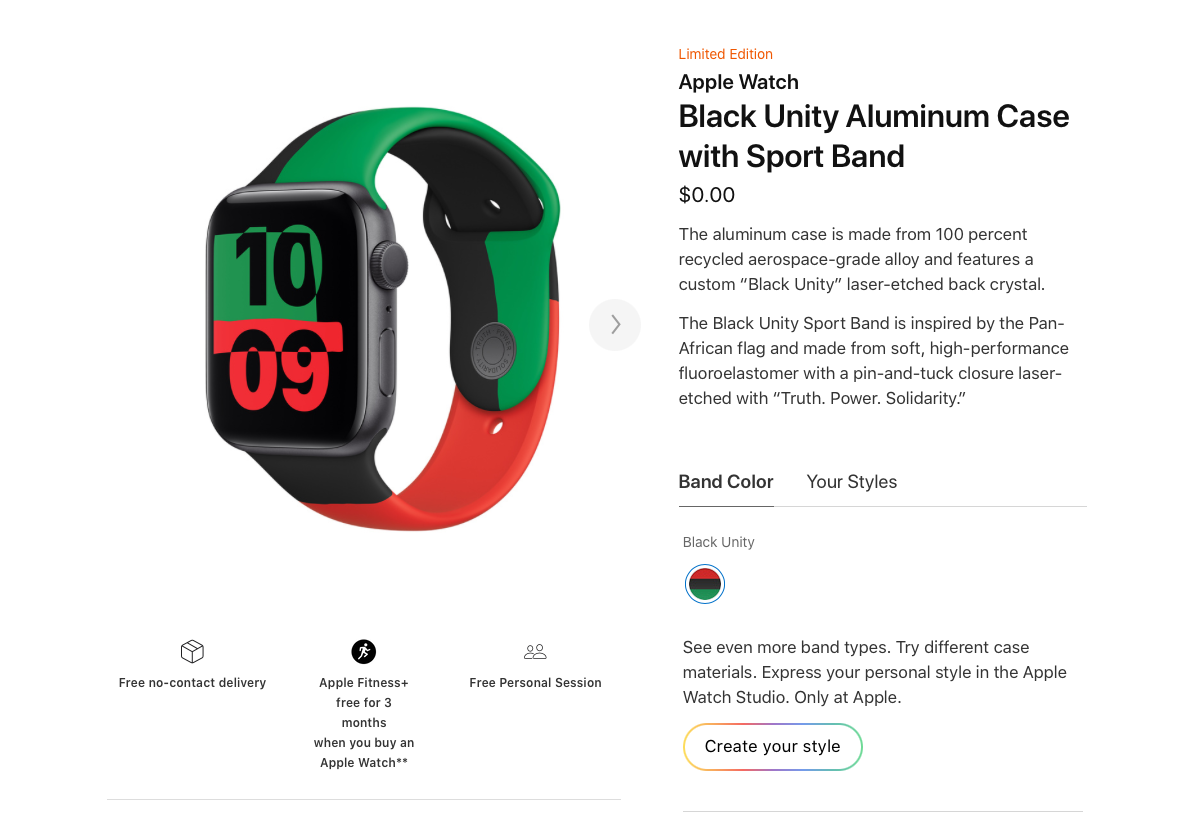Click the Create your style button
The height and width of the screenshot is (818, 1203).
(x=772, y=747)
